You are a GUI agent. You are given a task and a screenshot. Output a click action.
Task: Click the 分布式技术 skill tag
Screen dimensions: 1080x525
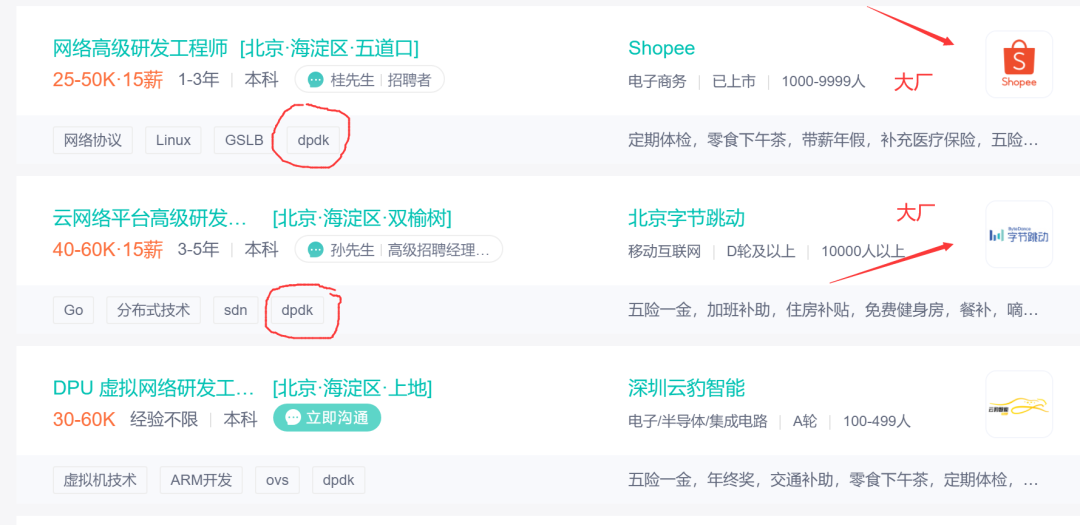point(153,310)
